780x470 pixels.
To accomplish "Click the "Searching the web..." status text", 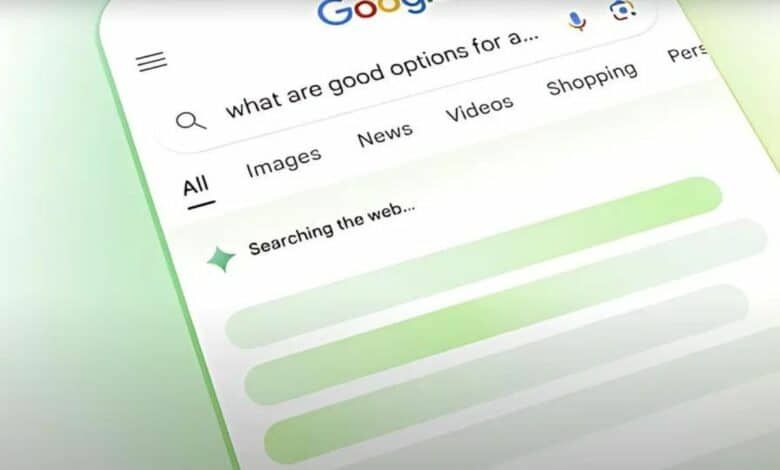I will (x=332, y=228).
